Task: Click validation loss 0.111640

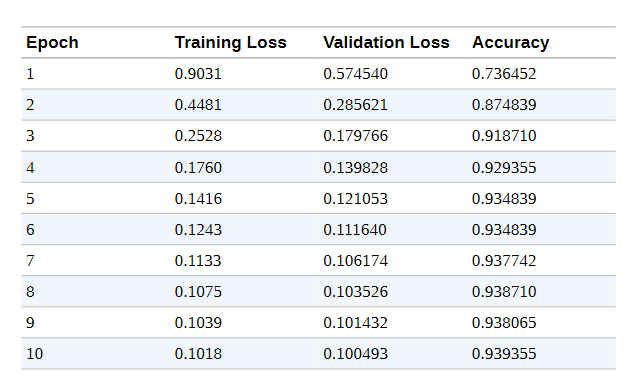Action: pos(355,230)
